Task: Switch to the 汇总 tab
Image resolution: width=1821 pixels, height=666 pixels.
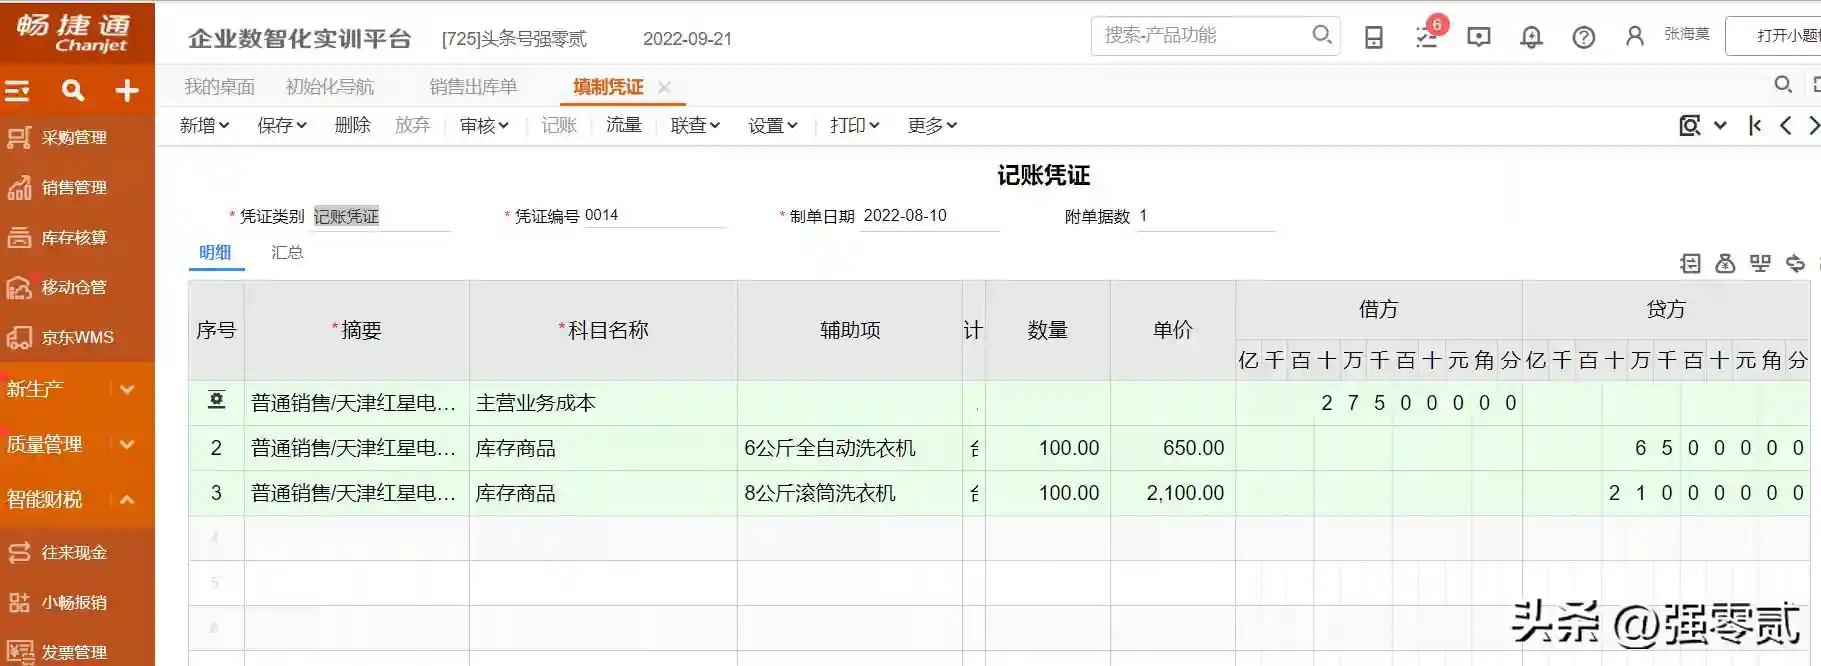Action: pos(287,252)
